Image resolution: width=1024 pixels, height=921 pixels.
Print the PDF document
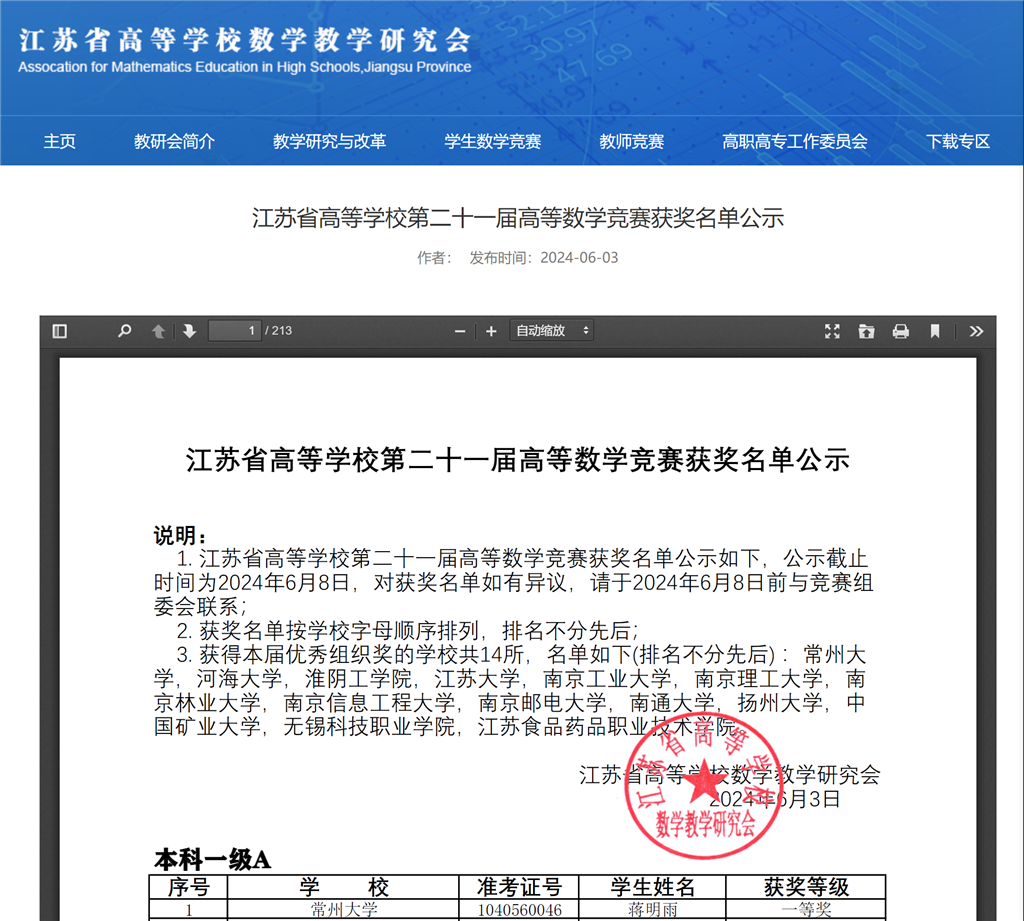click(x=900, y=331)
